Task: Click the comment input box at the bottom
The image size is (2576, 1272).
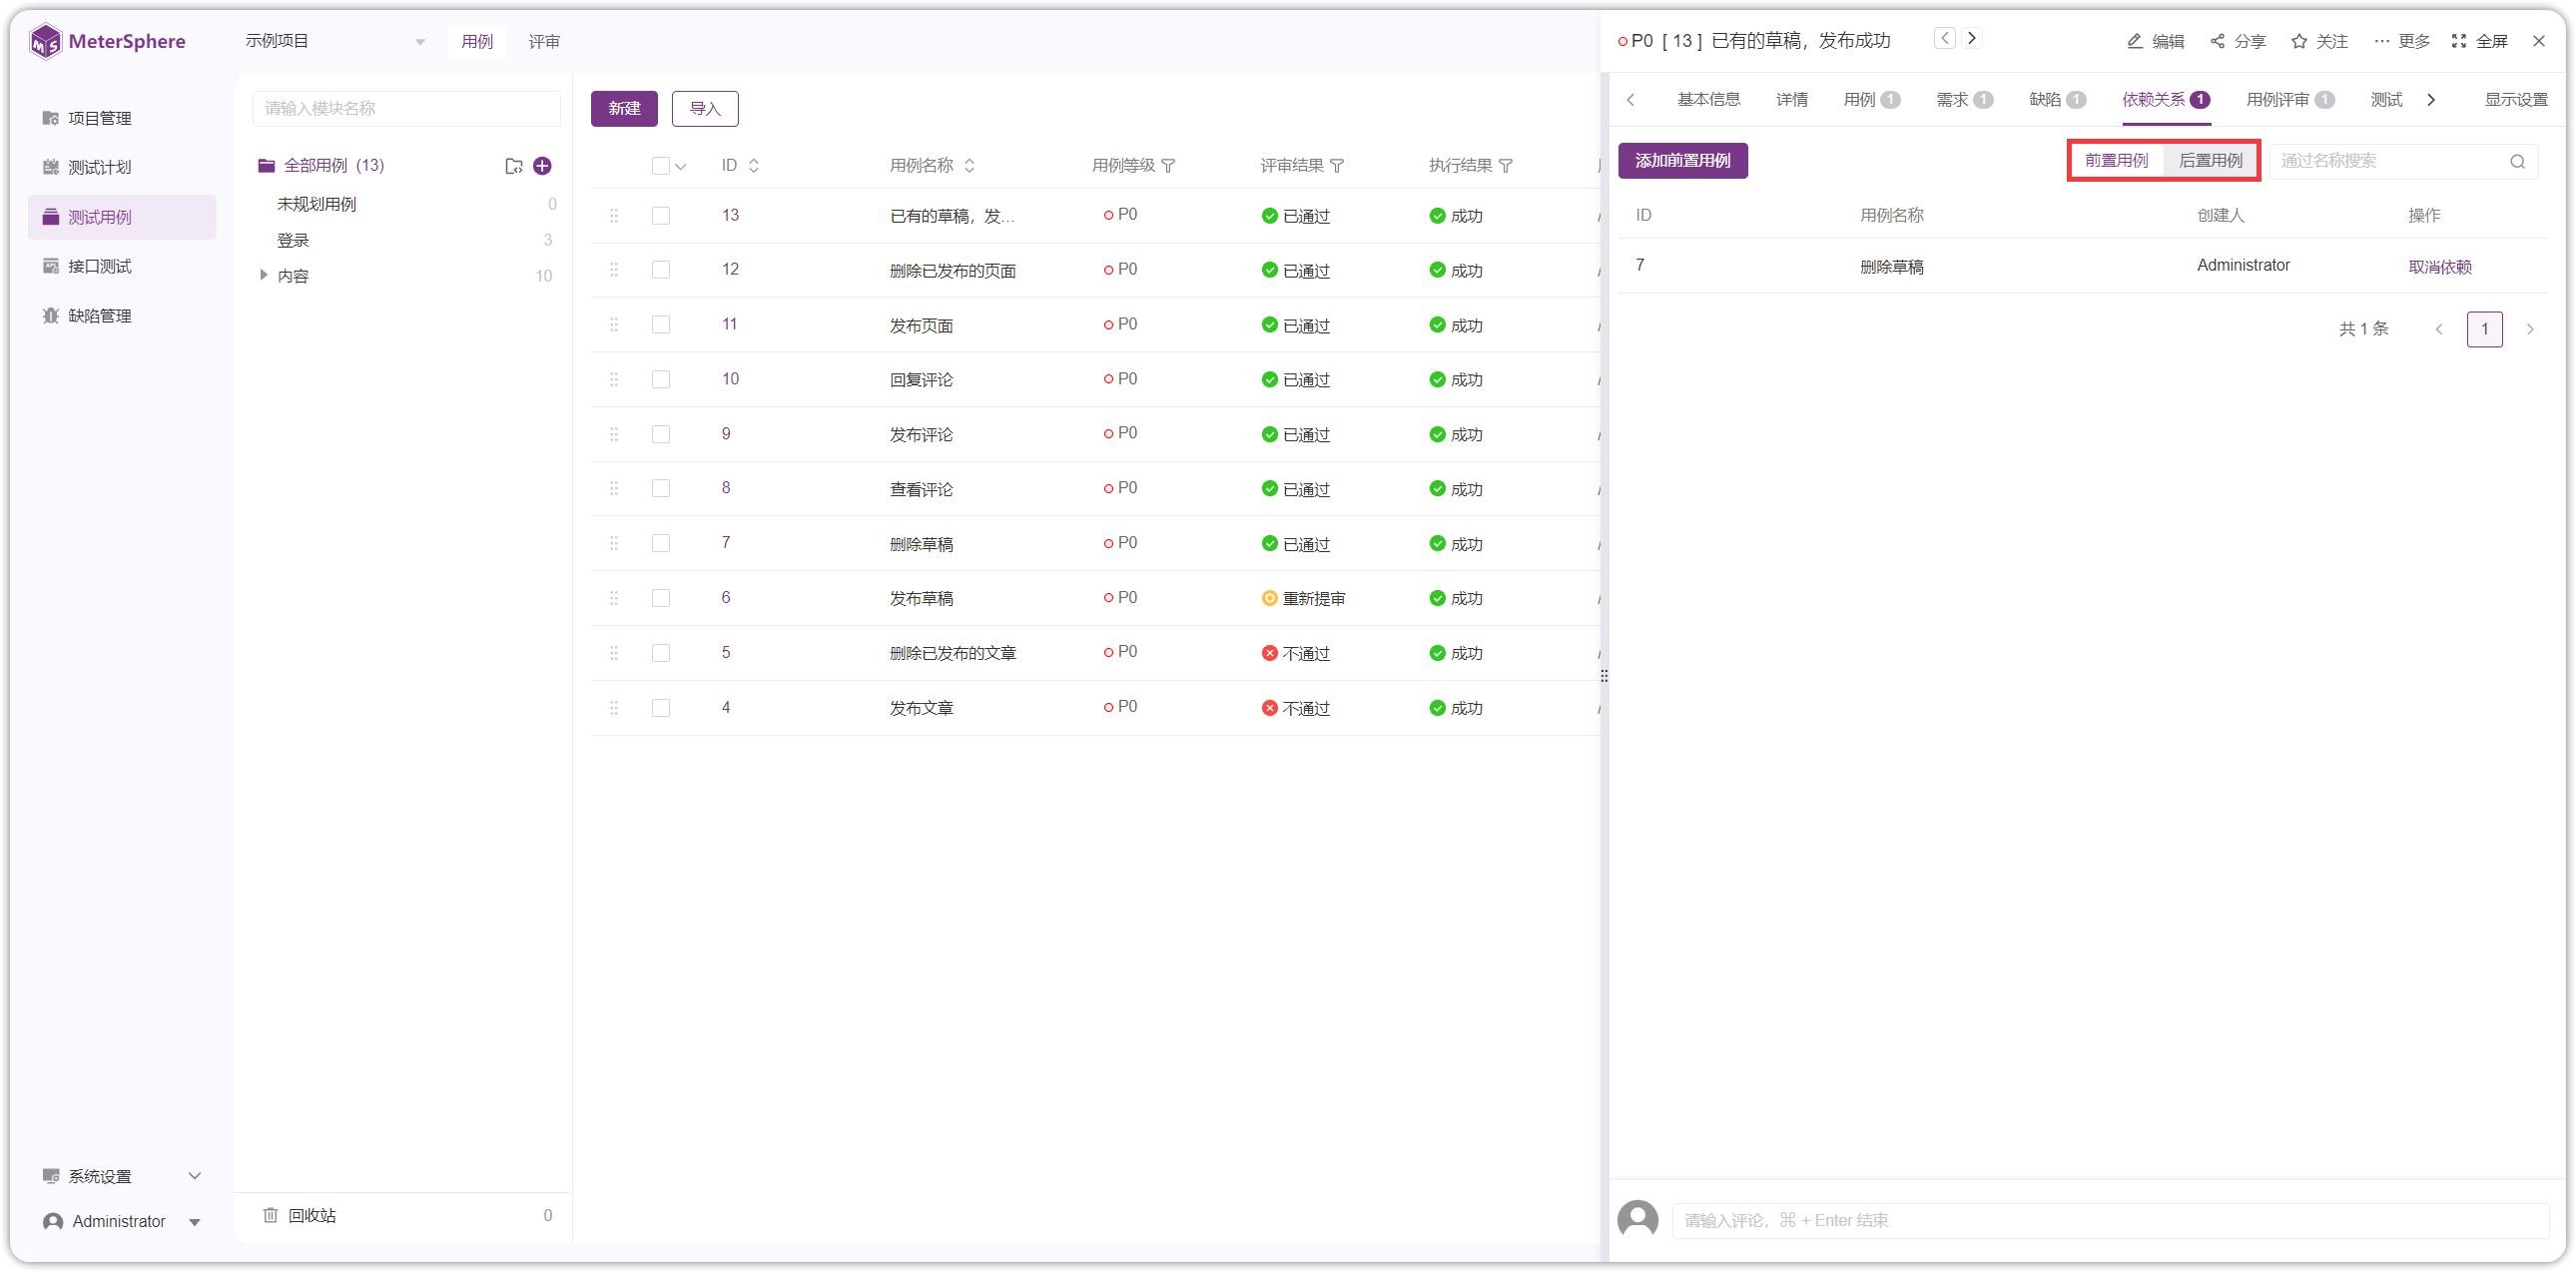Action: tap(2109, 1220)
